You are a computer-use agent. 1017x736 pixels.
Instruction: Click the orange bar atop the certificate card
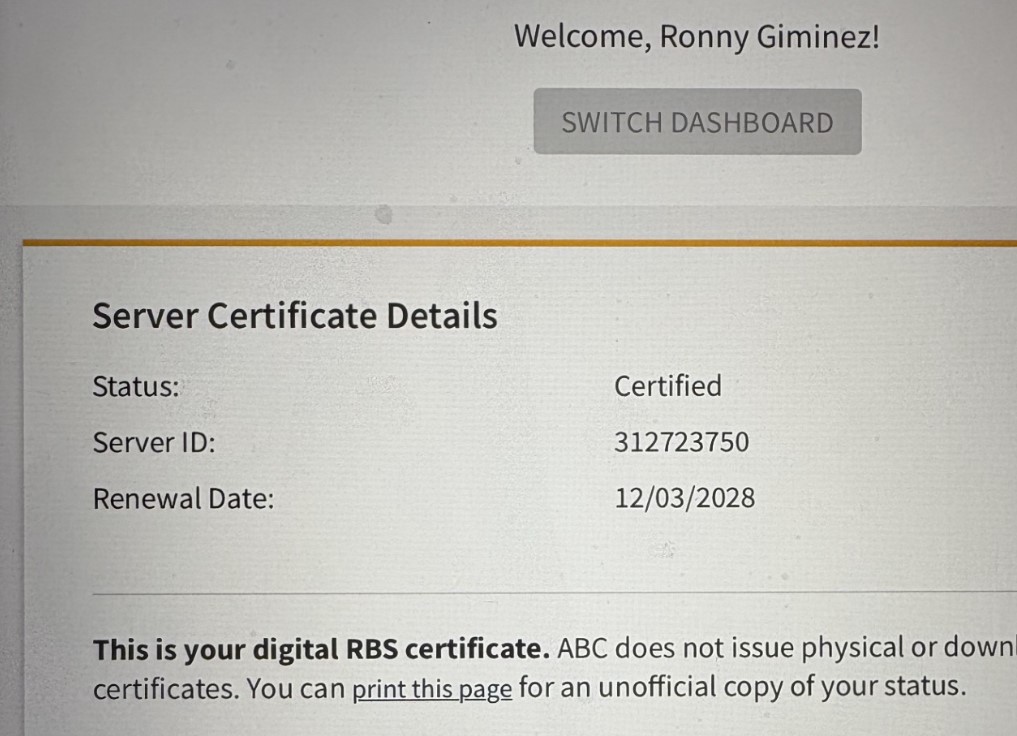pyautogui.click(x=518, y=242)
